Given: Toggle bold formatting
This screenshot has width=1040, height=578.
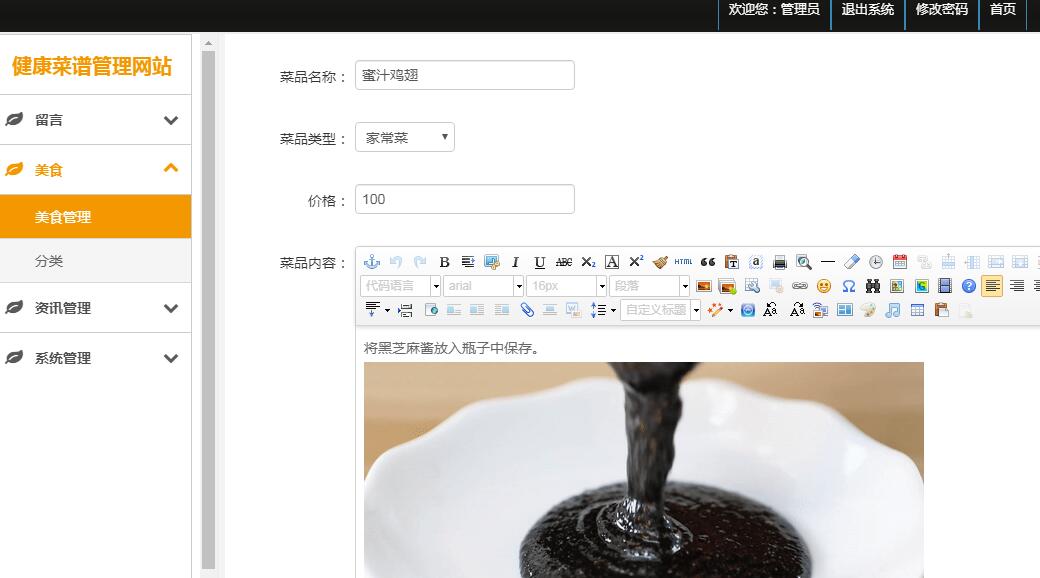Looking at the screenshot, I should pyautogui.click(x=444, y=262).
